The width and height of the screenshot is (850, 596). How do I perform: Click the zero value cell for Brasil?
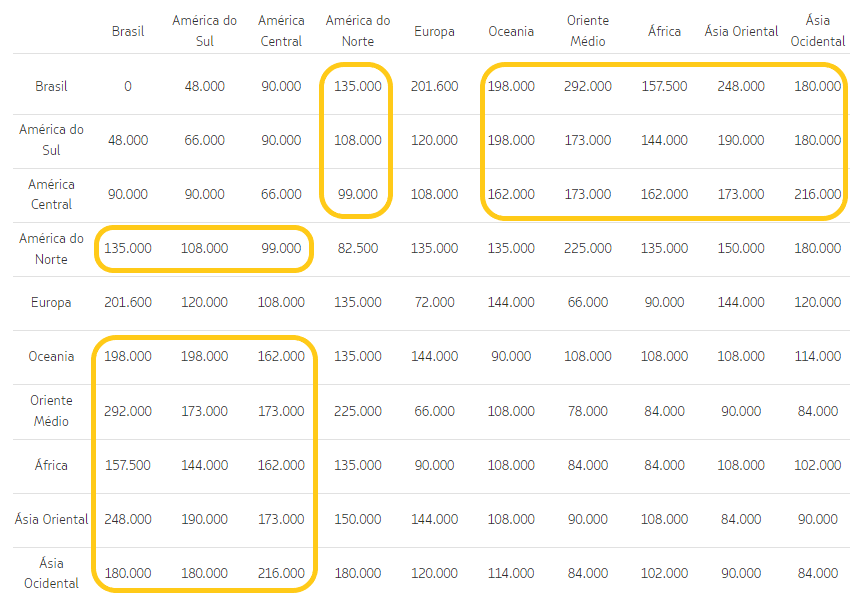pyautogui.click(x=128, y=86)
